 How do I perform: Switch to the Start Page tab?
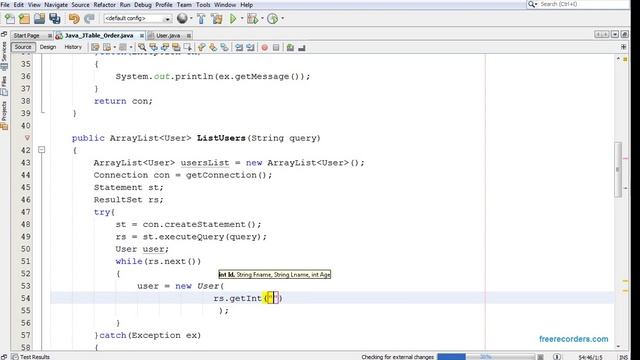click(x=27, y=36)
